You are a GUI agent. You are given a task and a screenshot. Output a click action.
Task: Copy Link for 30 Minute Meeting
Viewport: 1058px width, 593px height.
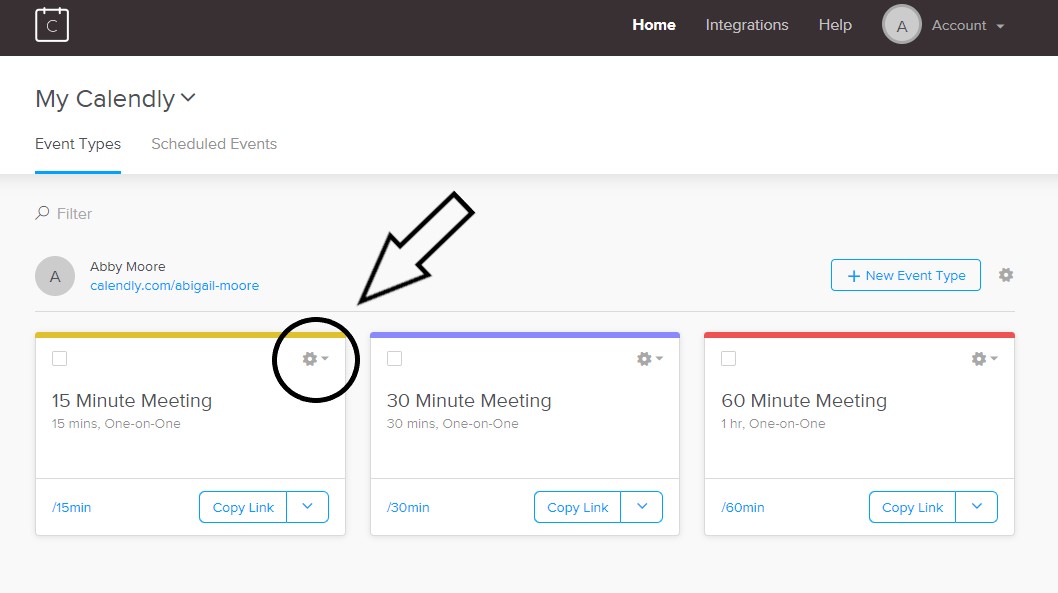pyautogui.click(x=578, y=507)
